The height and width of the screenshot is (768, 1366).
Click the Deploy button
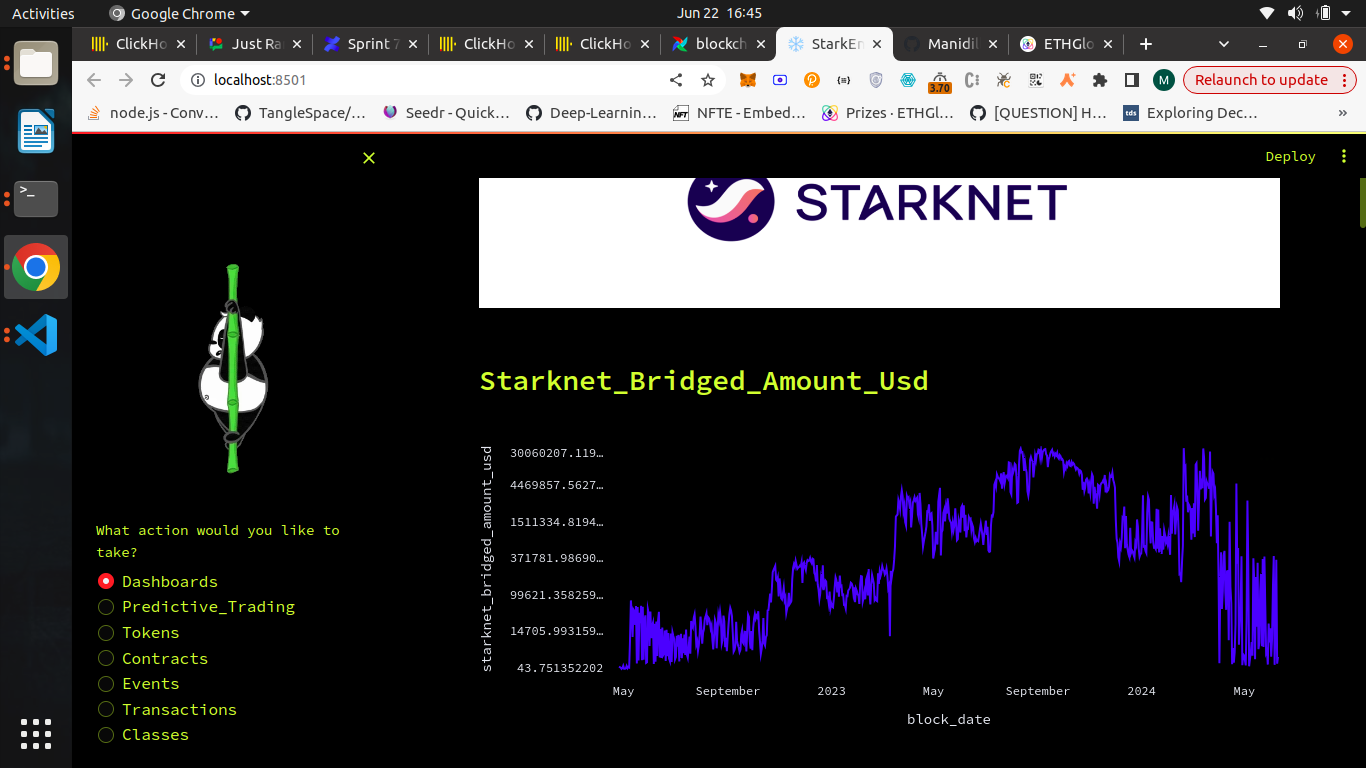[x=1290, y=156]
